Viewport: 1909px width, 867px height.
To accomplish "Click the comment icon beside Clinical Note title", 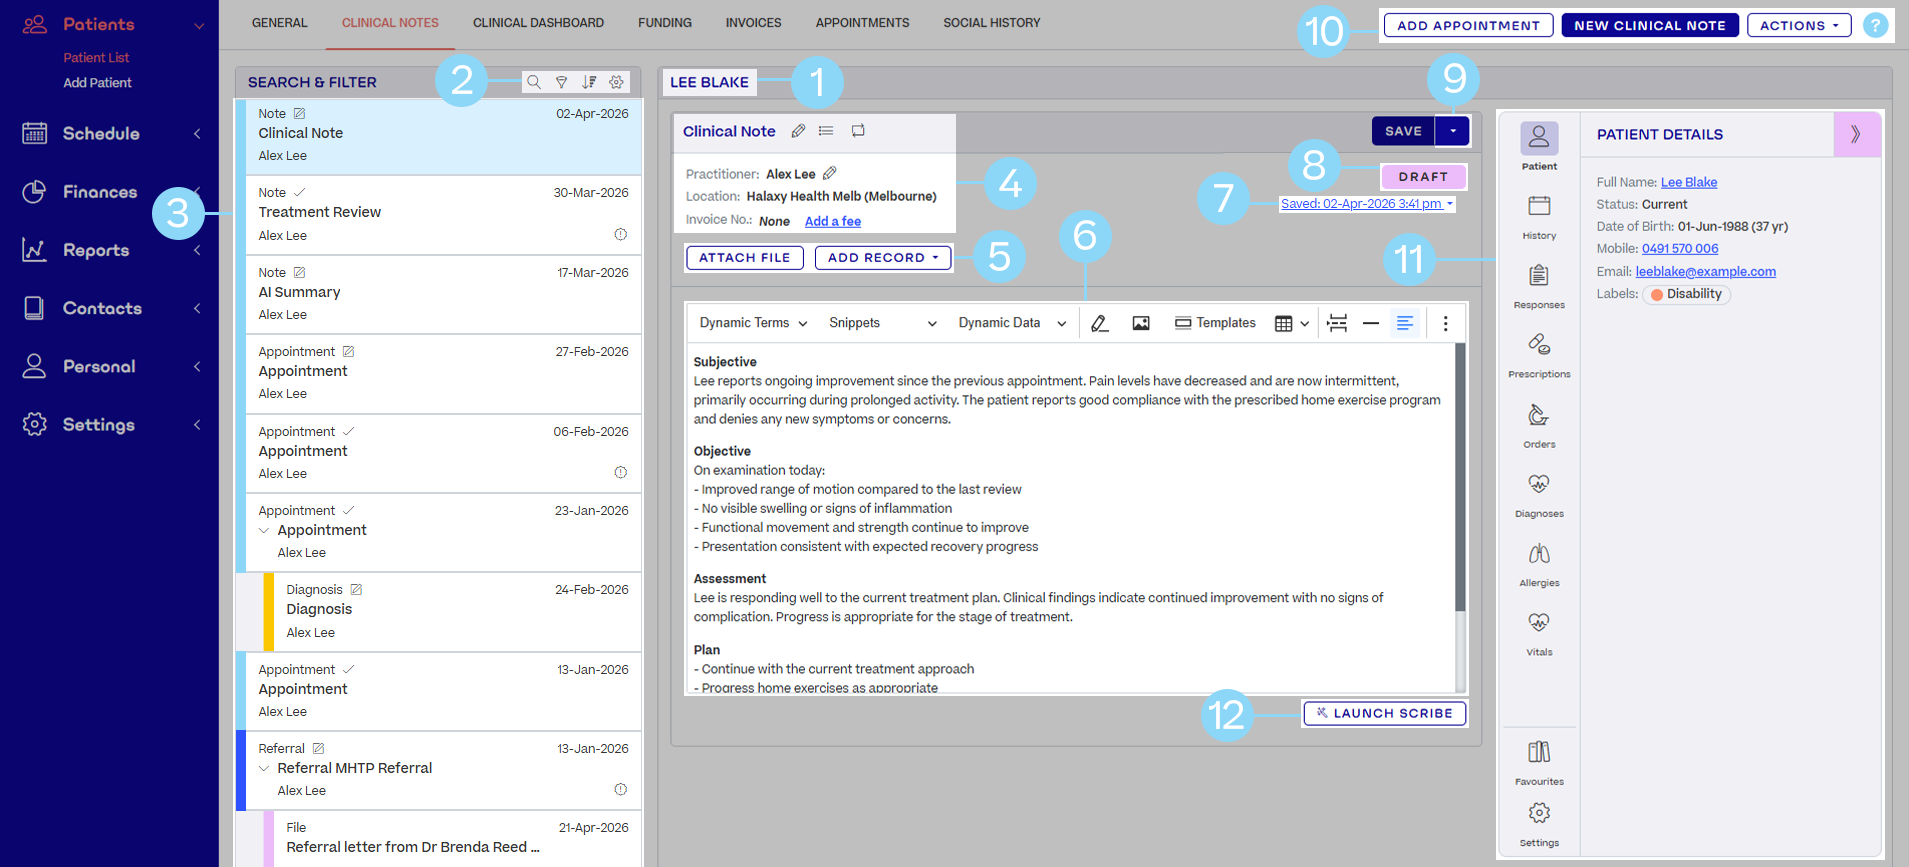I will tap(858, 131).
